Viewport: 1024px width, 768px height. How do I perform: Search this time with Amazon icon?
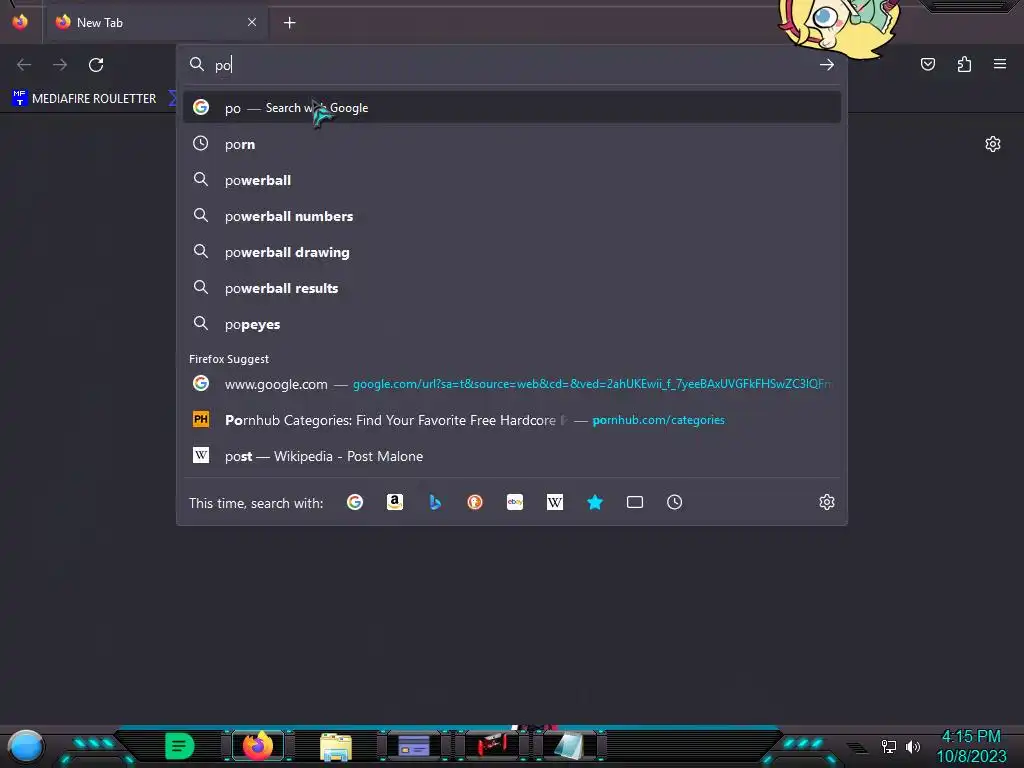point(394,502)
